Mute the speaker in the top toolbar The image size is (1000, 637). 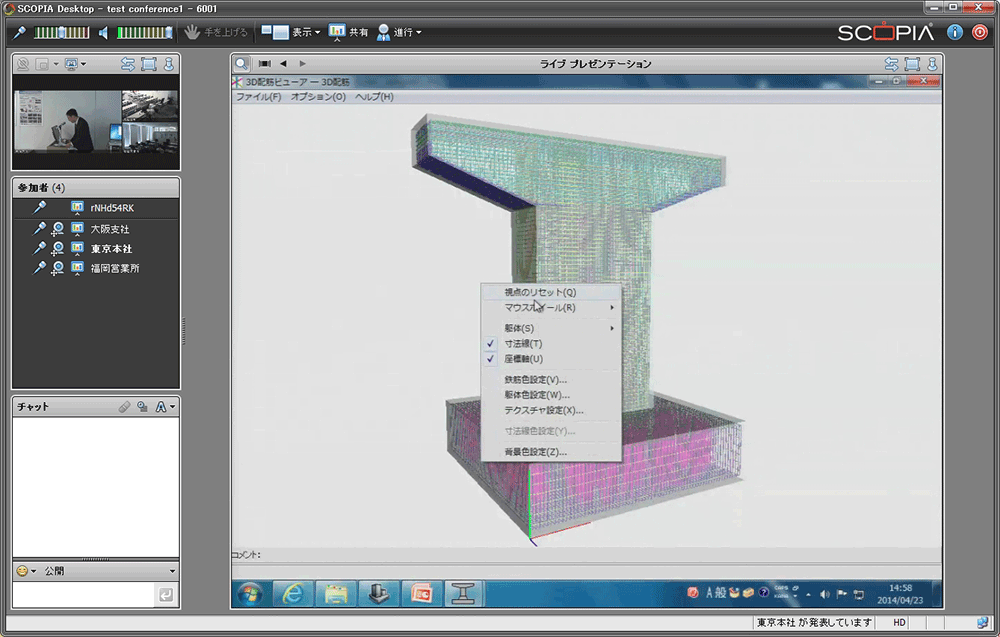(x=103, y=32)
